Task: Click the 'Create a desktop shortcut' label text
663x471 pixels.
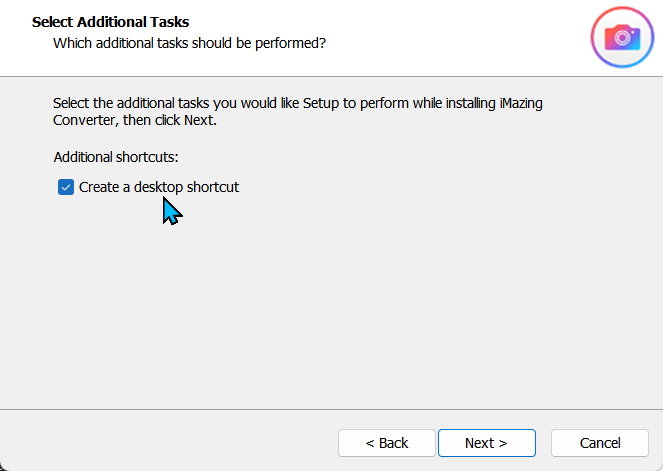Action: tap(159, 187)
